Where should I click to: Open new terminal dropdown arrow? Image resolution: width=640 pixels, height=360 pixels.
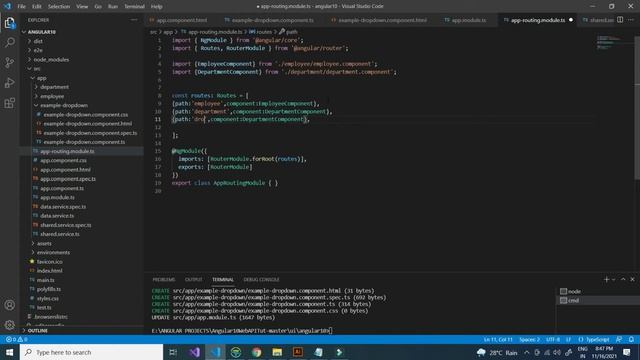tap(613, 280)
